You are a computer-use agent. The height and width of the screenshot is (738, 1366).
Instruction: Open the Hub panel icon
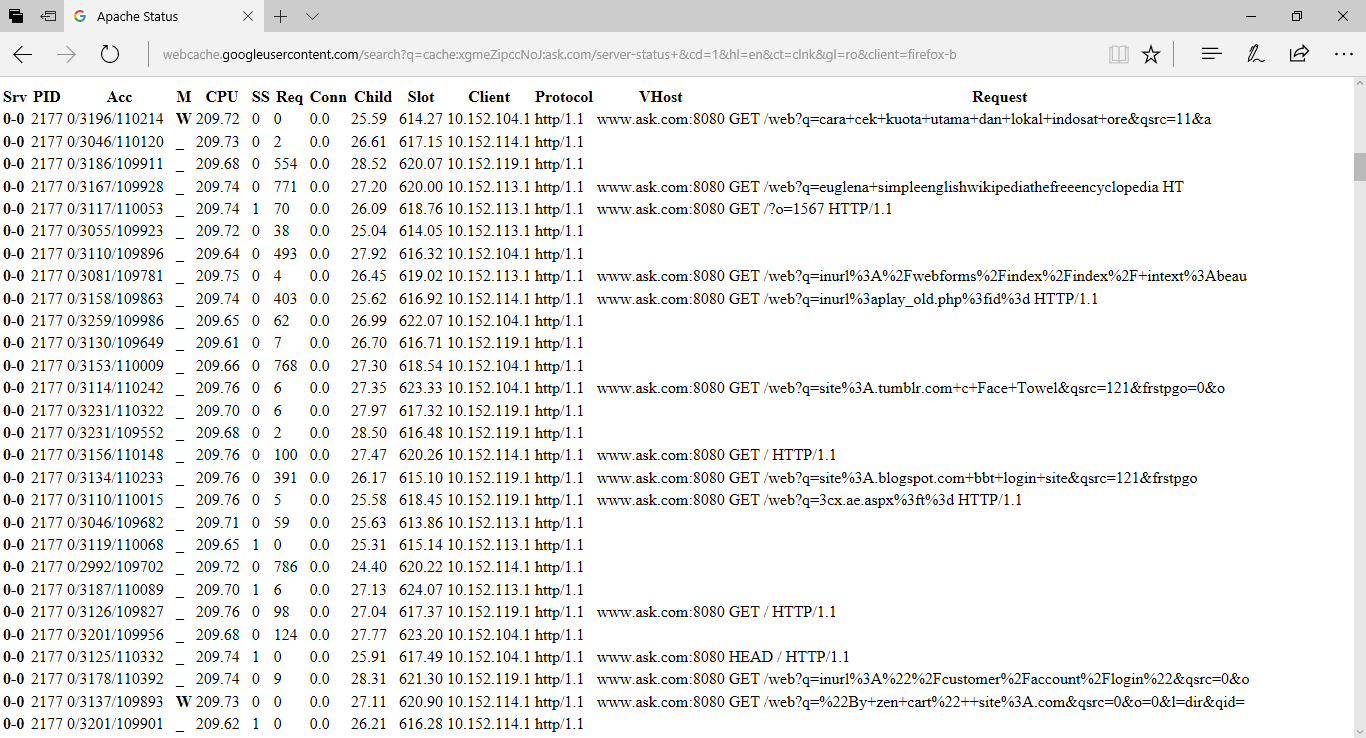click(x=1211, y=54)
